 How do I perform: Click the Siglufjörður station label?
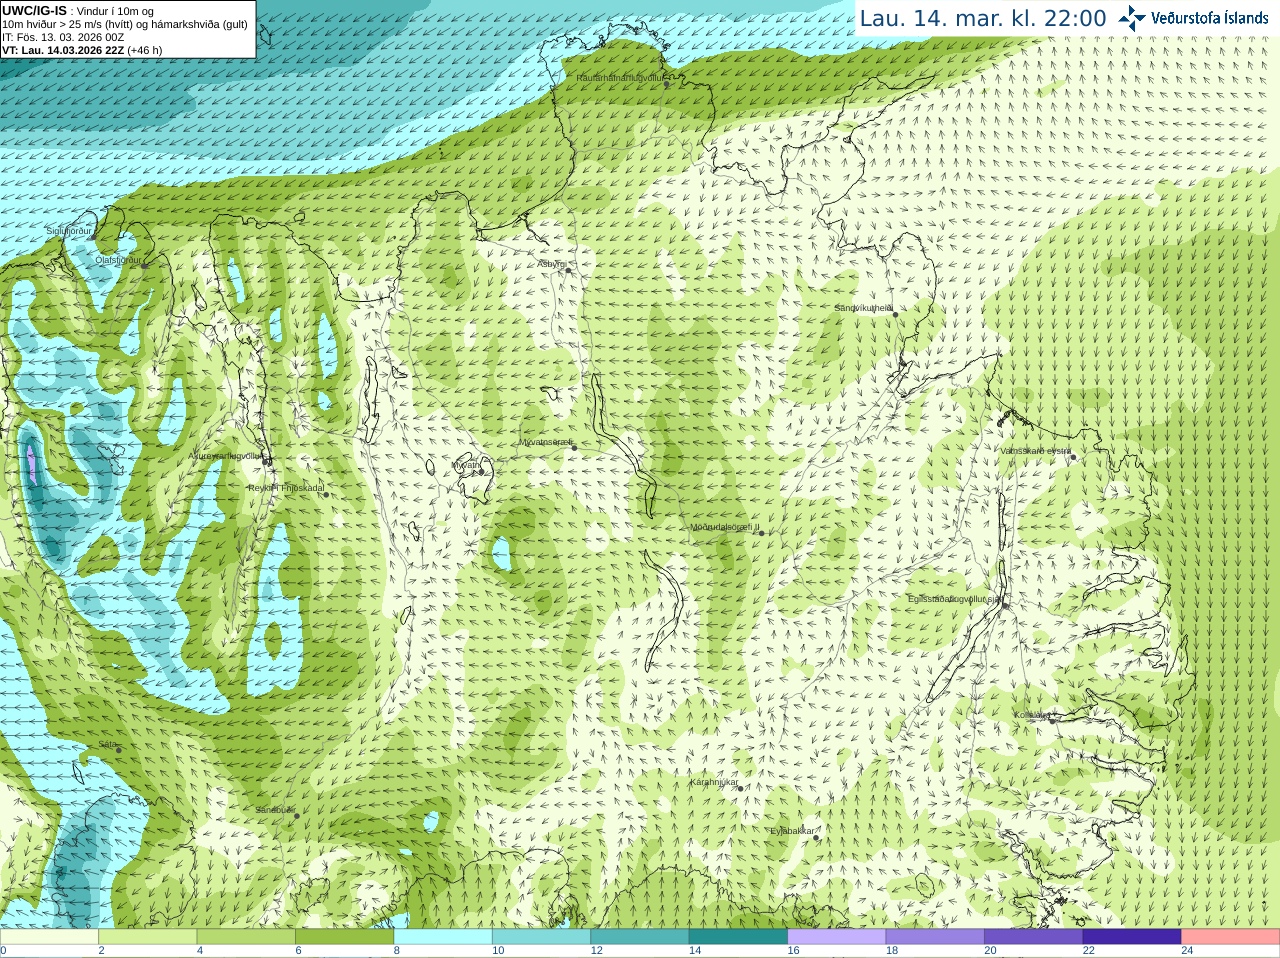pos(69,231)
